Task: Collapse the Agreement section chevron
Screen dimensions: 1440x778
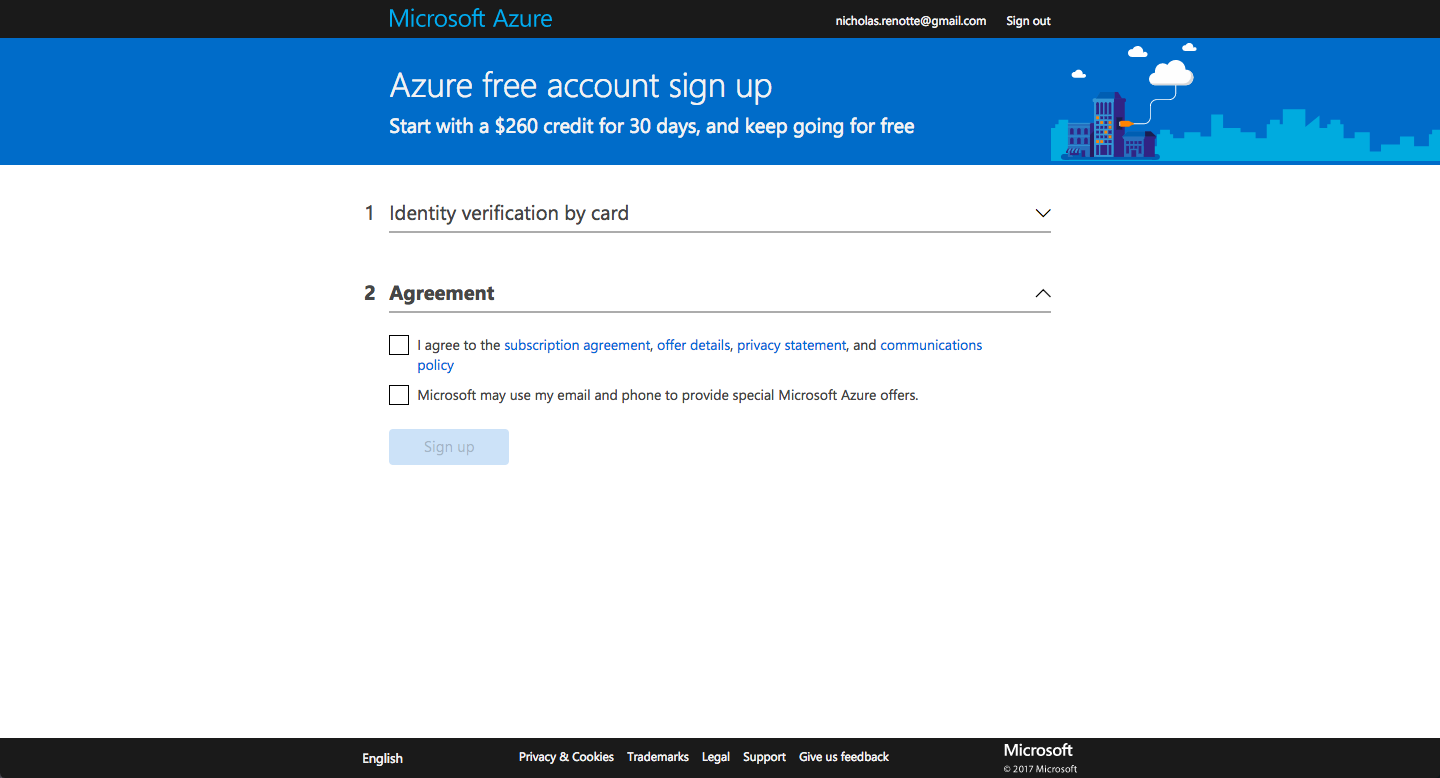Action: (1043, 293)
